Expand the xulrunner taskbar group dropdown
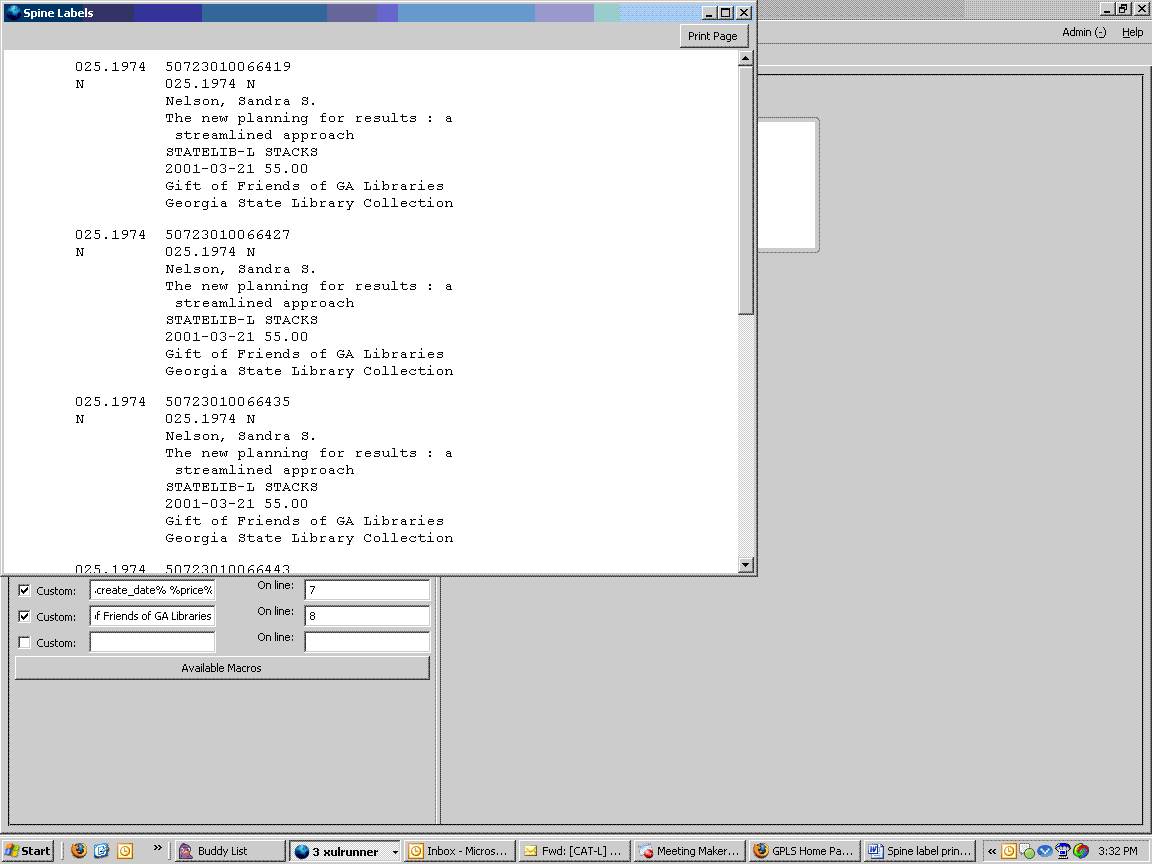The height and width of the screenshot is (864, 1152). [395, 852]
